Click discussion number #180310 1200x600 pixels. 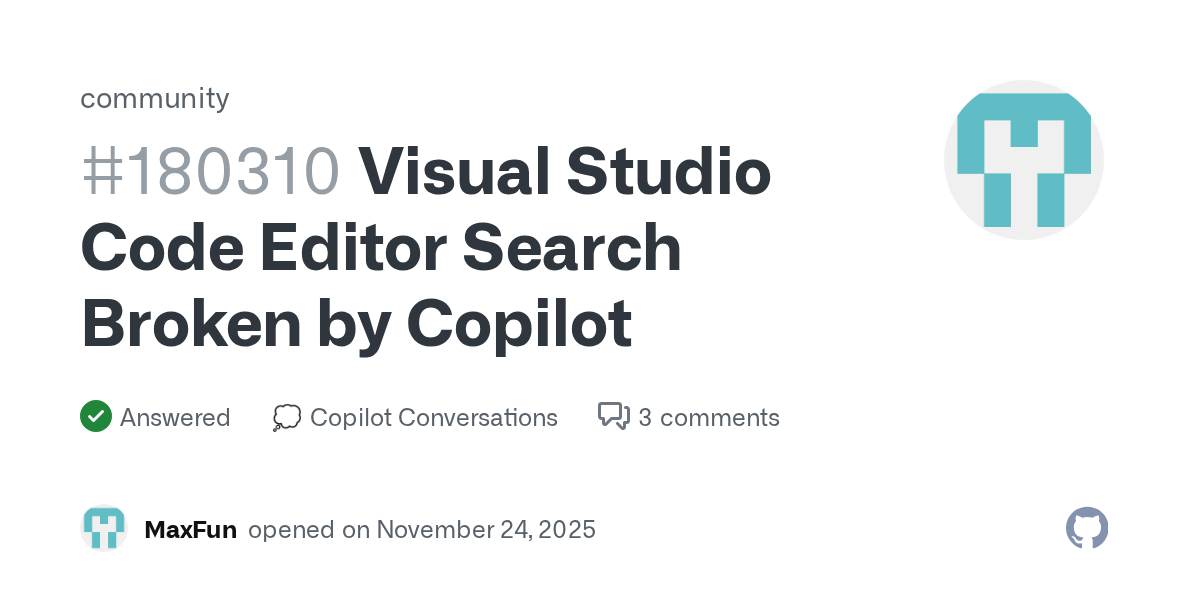(x=211, y=171)
